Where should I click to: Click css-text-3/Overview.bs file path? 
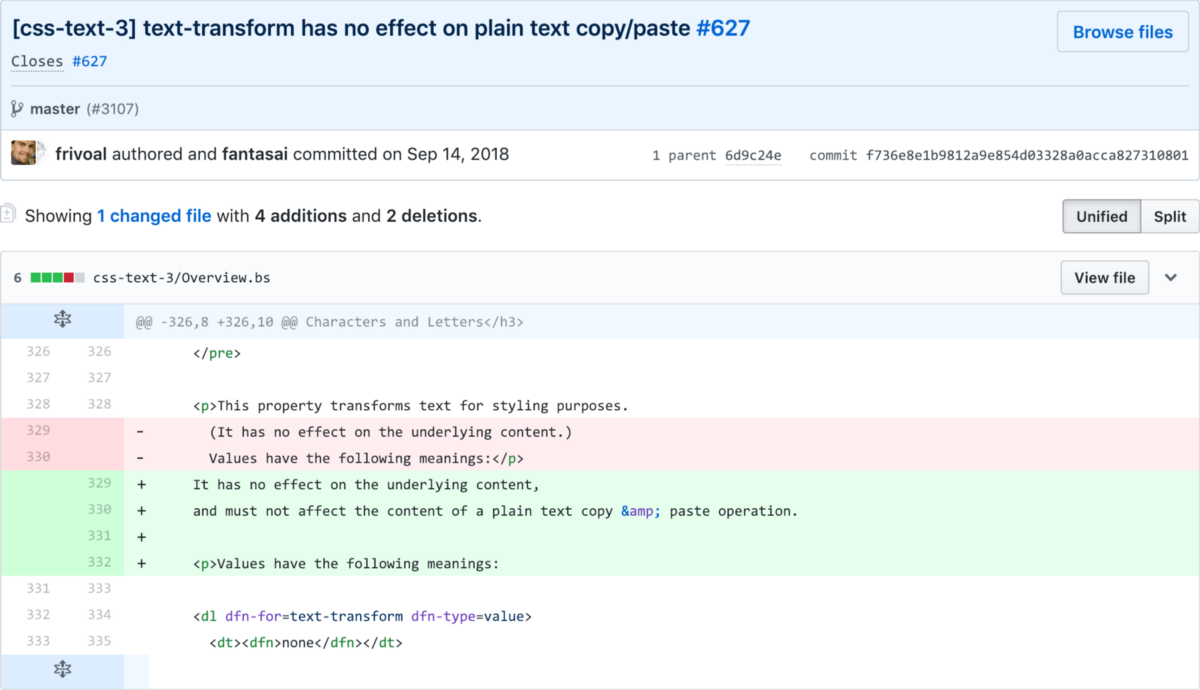[181, 277]
